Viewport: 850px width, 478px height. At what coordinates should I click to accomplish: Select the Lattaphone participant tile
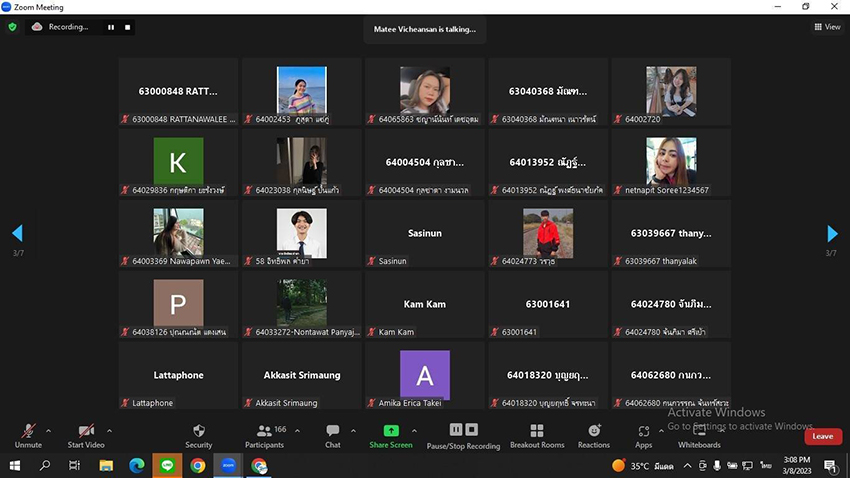tap(178, 376)
